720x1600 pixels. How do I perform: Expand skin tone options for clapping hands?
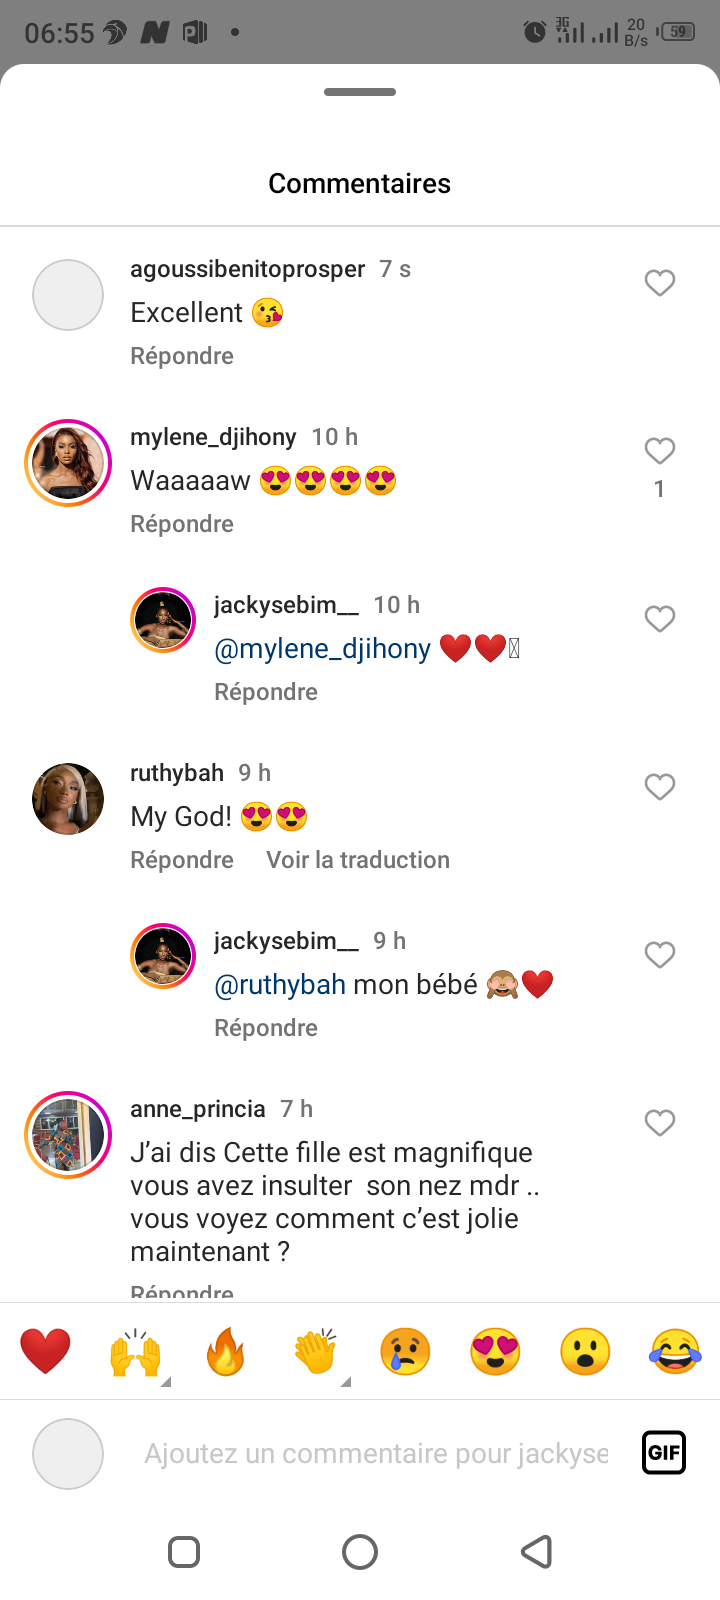click(346, 1382)
